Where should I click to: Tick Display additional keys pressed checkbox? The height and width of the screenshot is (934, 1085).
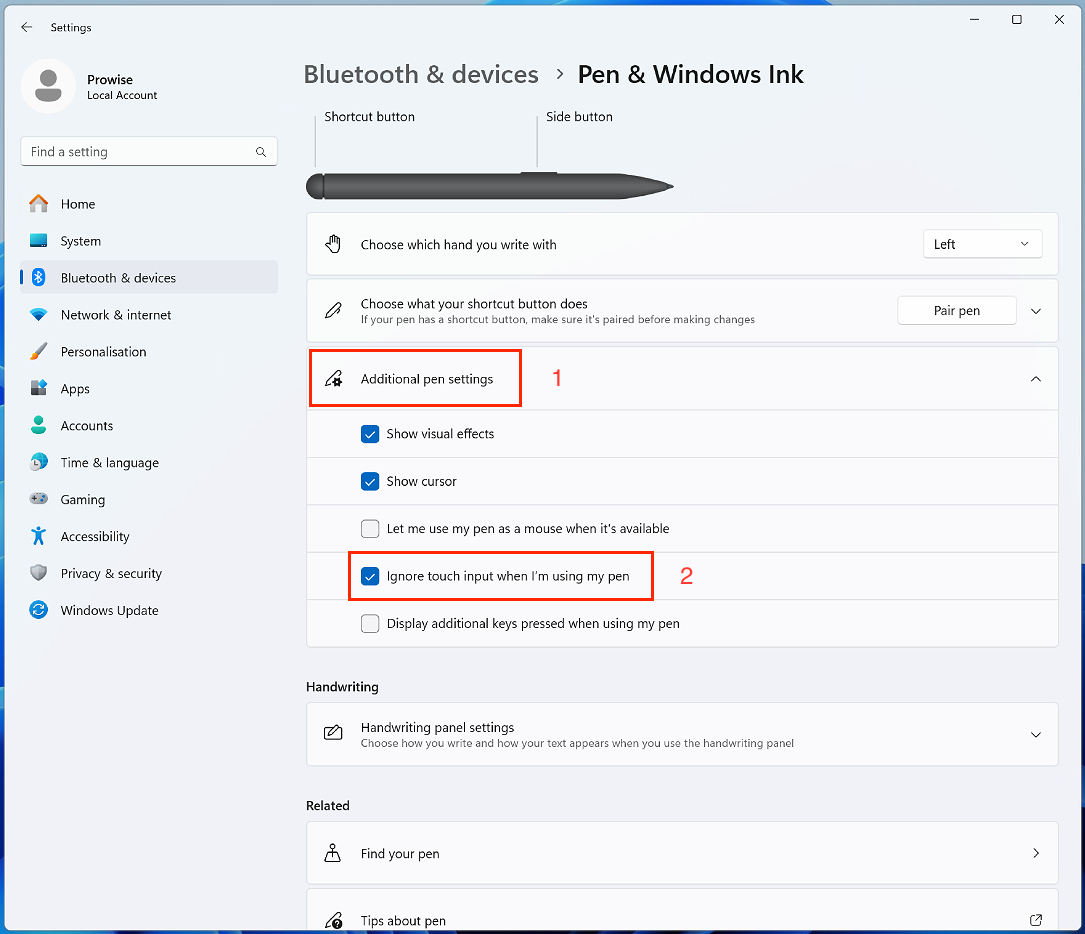click(370, 624)
